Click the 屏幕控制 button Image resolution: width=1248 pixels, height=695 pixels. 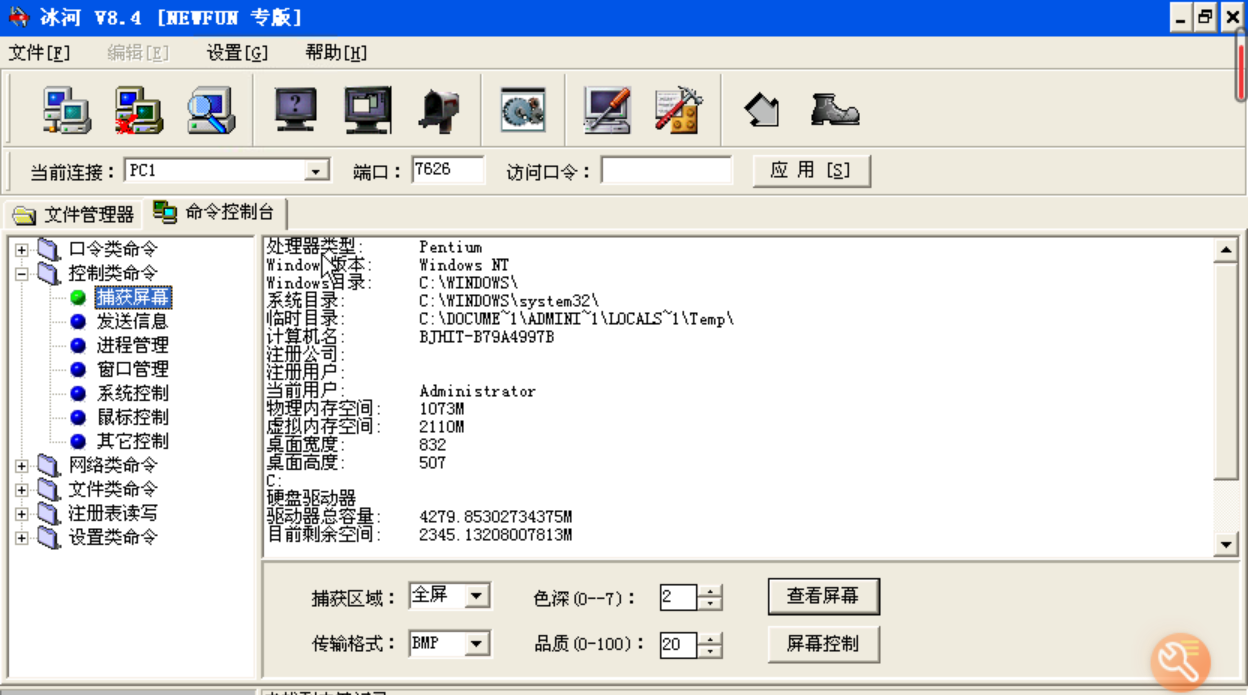point(823,644)
